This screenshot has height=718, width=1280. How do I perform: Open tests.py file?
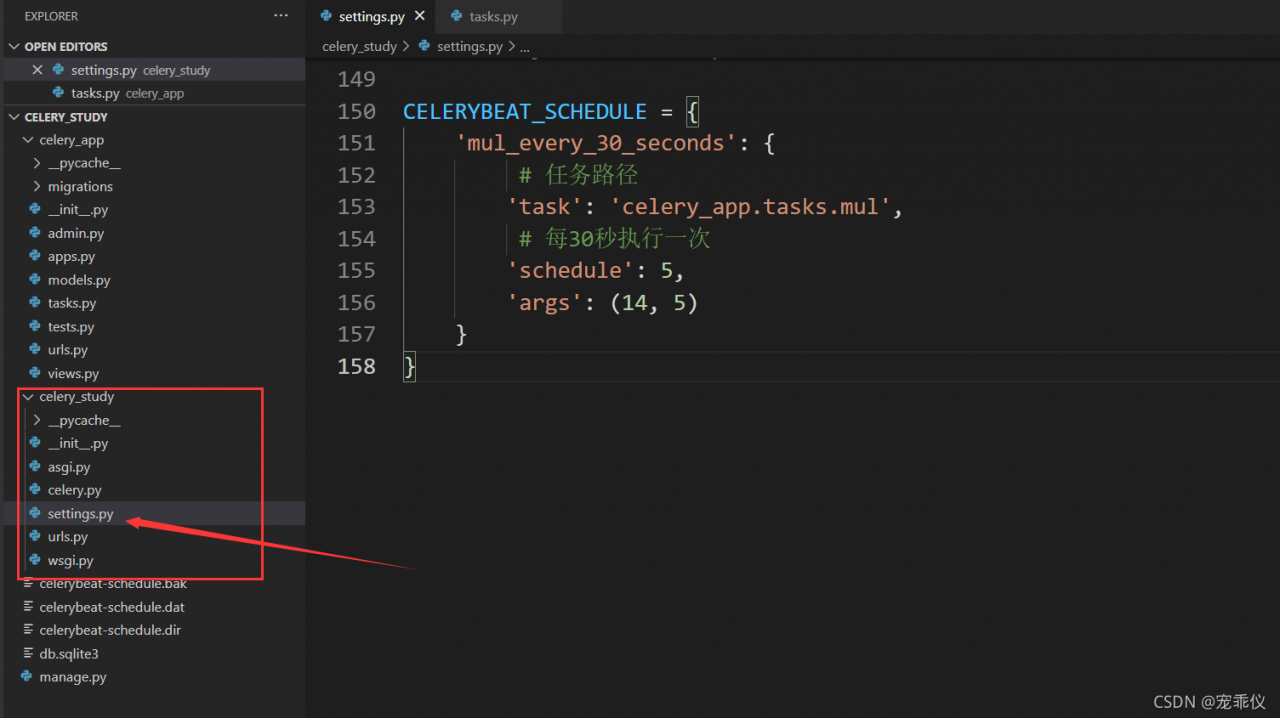tap(152, 326)
